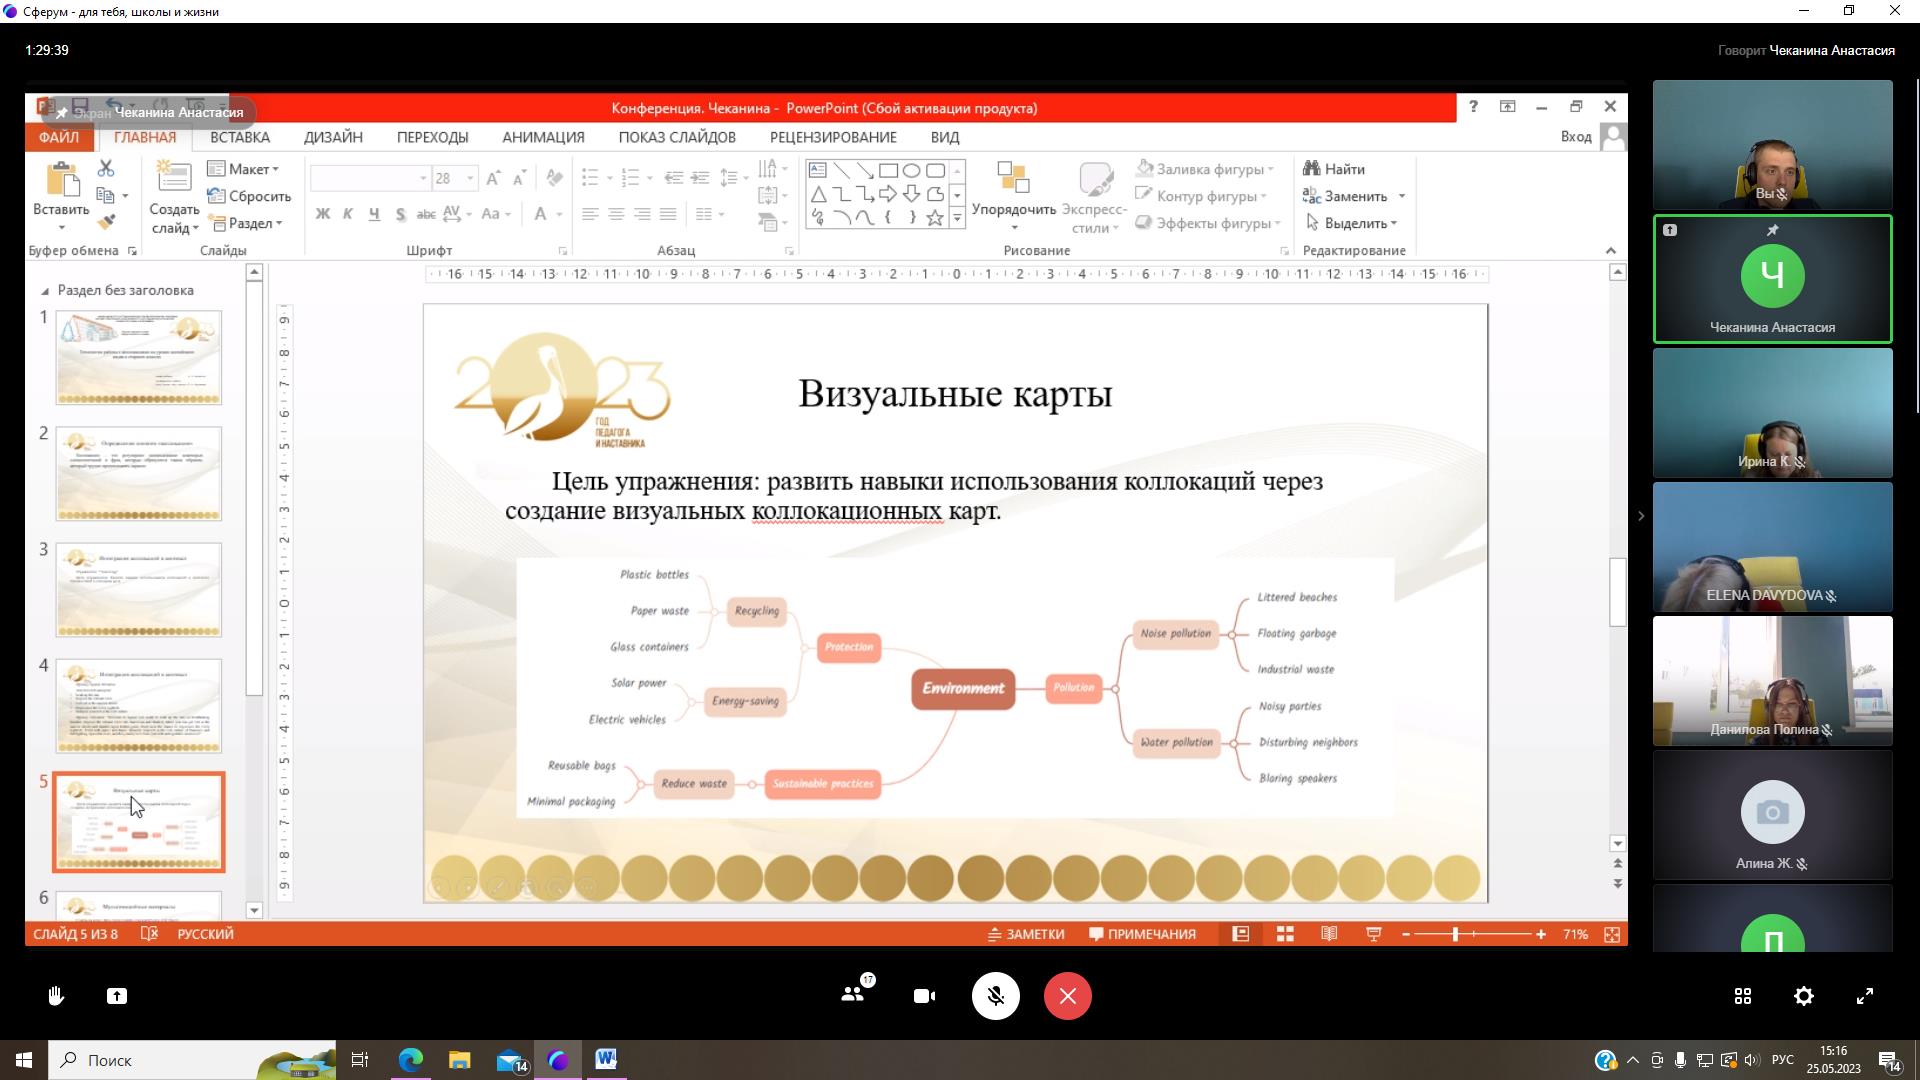The width and height of the screenshot is (1920, 1080).
Task: Switch participant grid layout view
Action: (1742, 996)
